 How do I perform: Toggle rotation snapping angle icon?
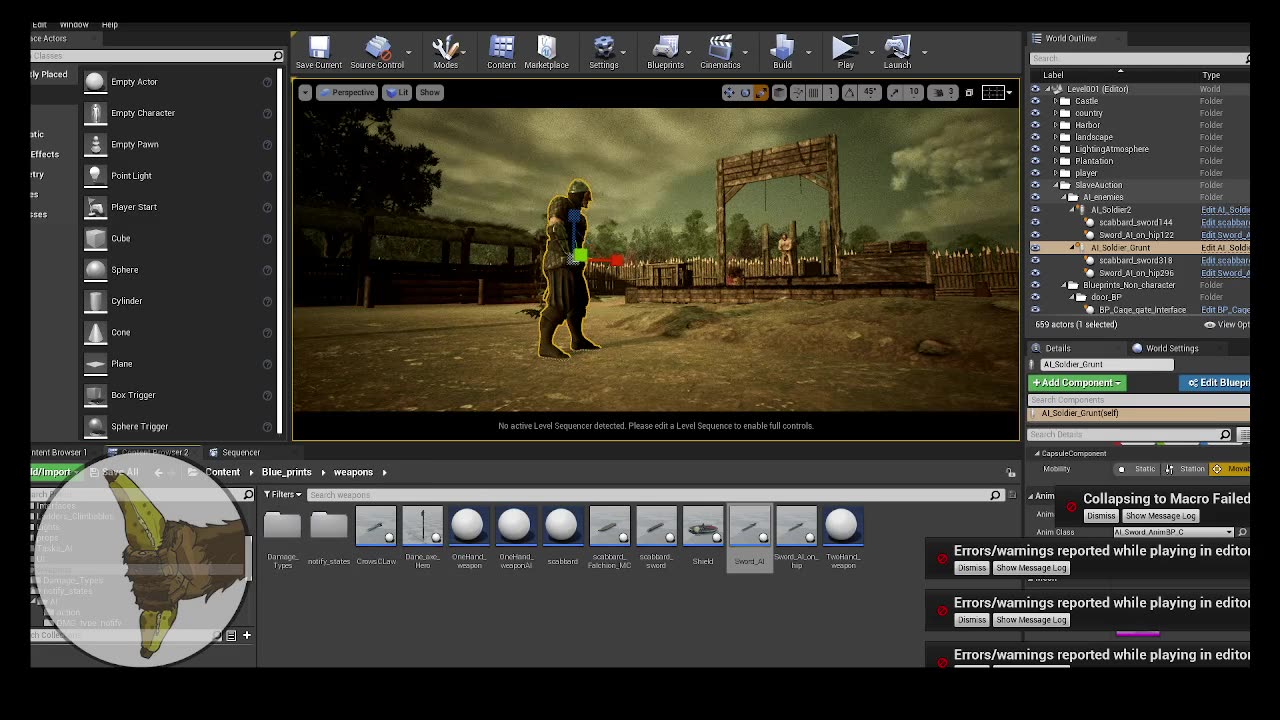click(849, 93)
